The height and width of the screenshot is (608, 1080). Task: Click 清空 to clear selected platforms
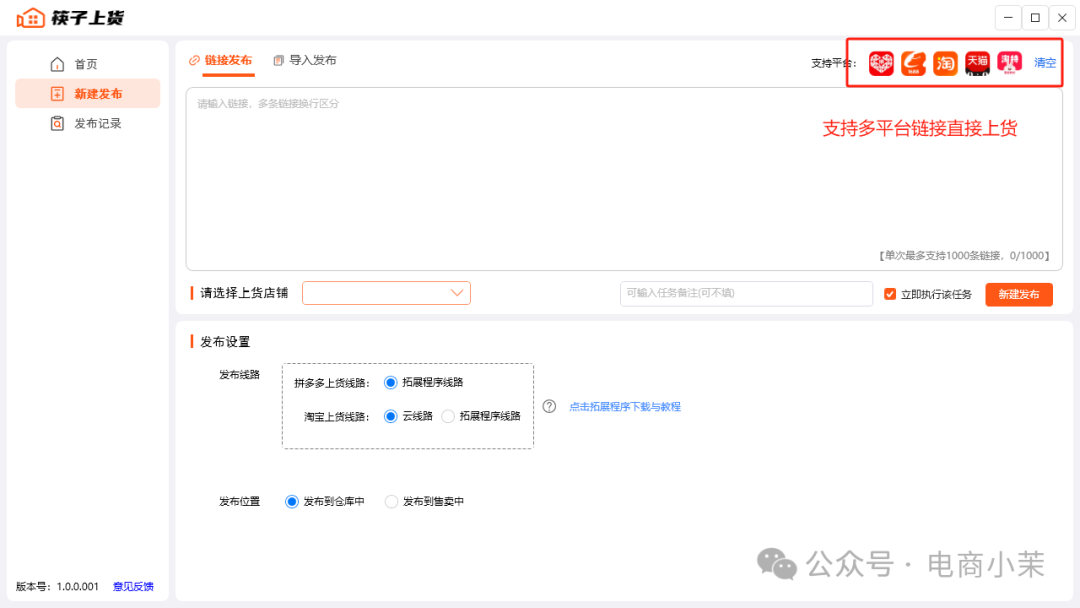pos(1044,63)
